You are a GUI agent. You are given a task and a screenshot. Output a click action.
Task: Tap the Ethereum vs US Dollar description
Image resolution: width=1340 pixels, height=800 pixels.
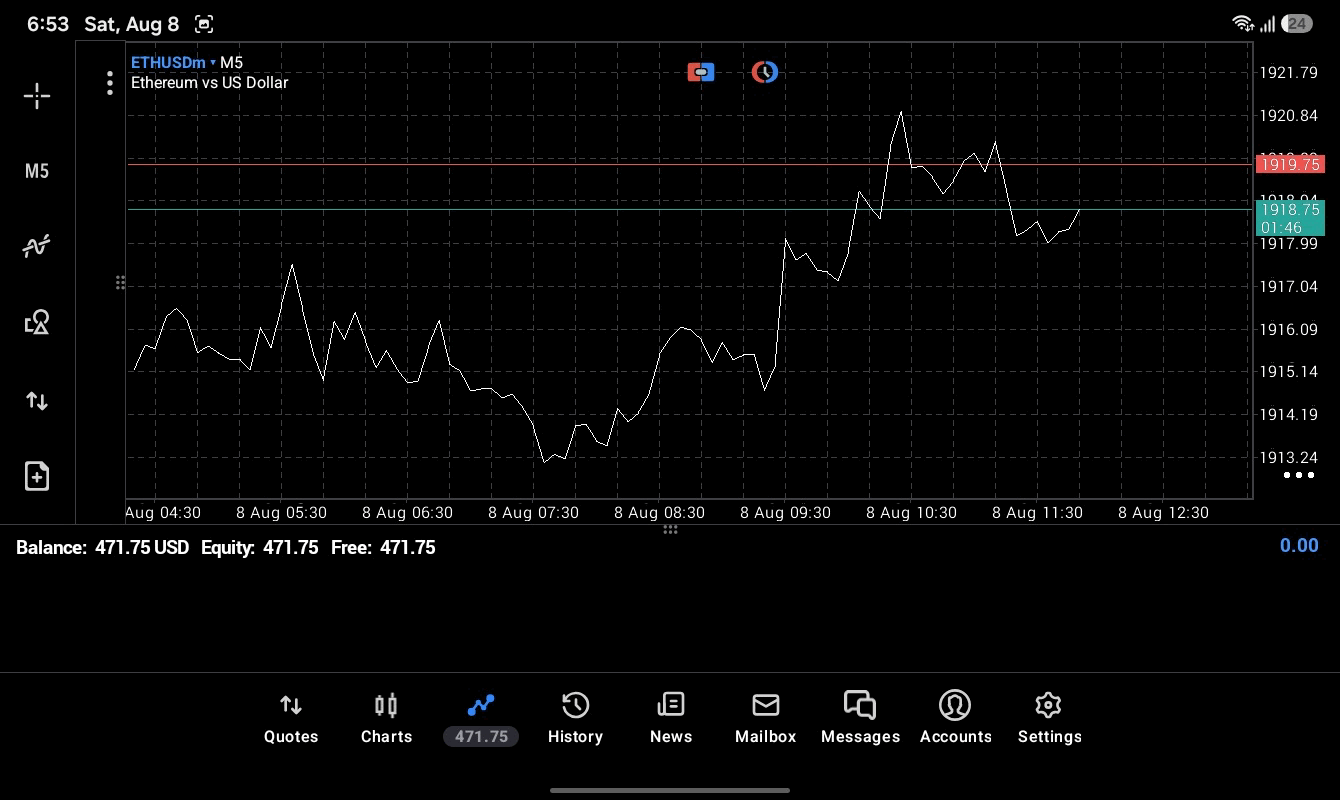[209, 83]
